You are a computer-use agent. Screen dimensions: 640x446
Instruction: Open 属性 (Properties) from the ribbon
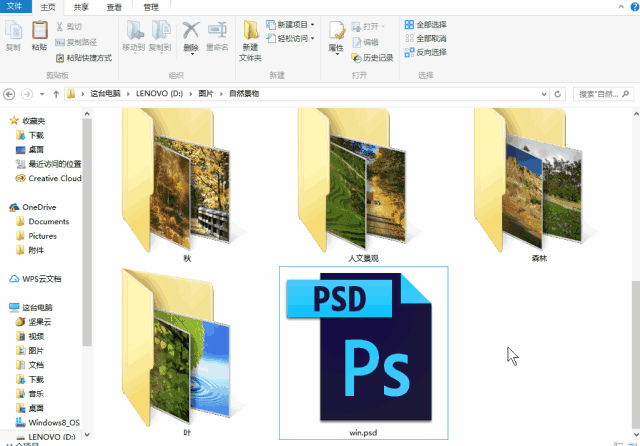336,38
